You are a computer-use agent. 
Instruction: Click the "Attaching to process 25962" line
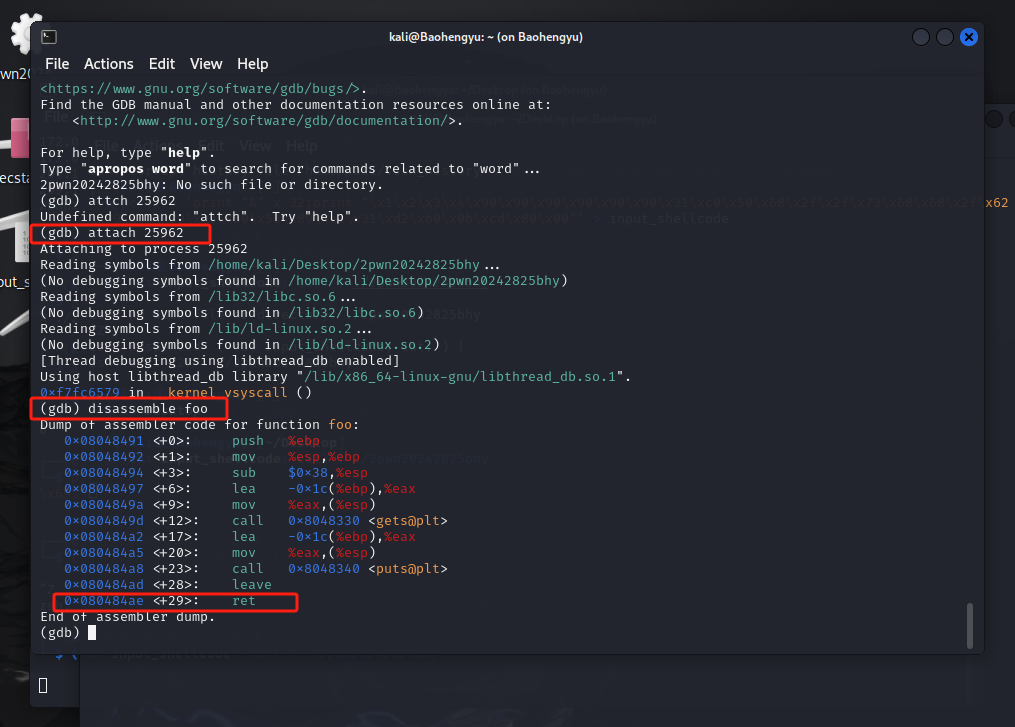144,249
